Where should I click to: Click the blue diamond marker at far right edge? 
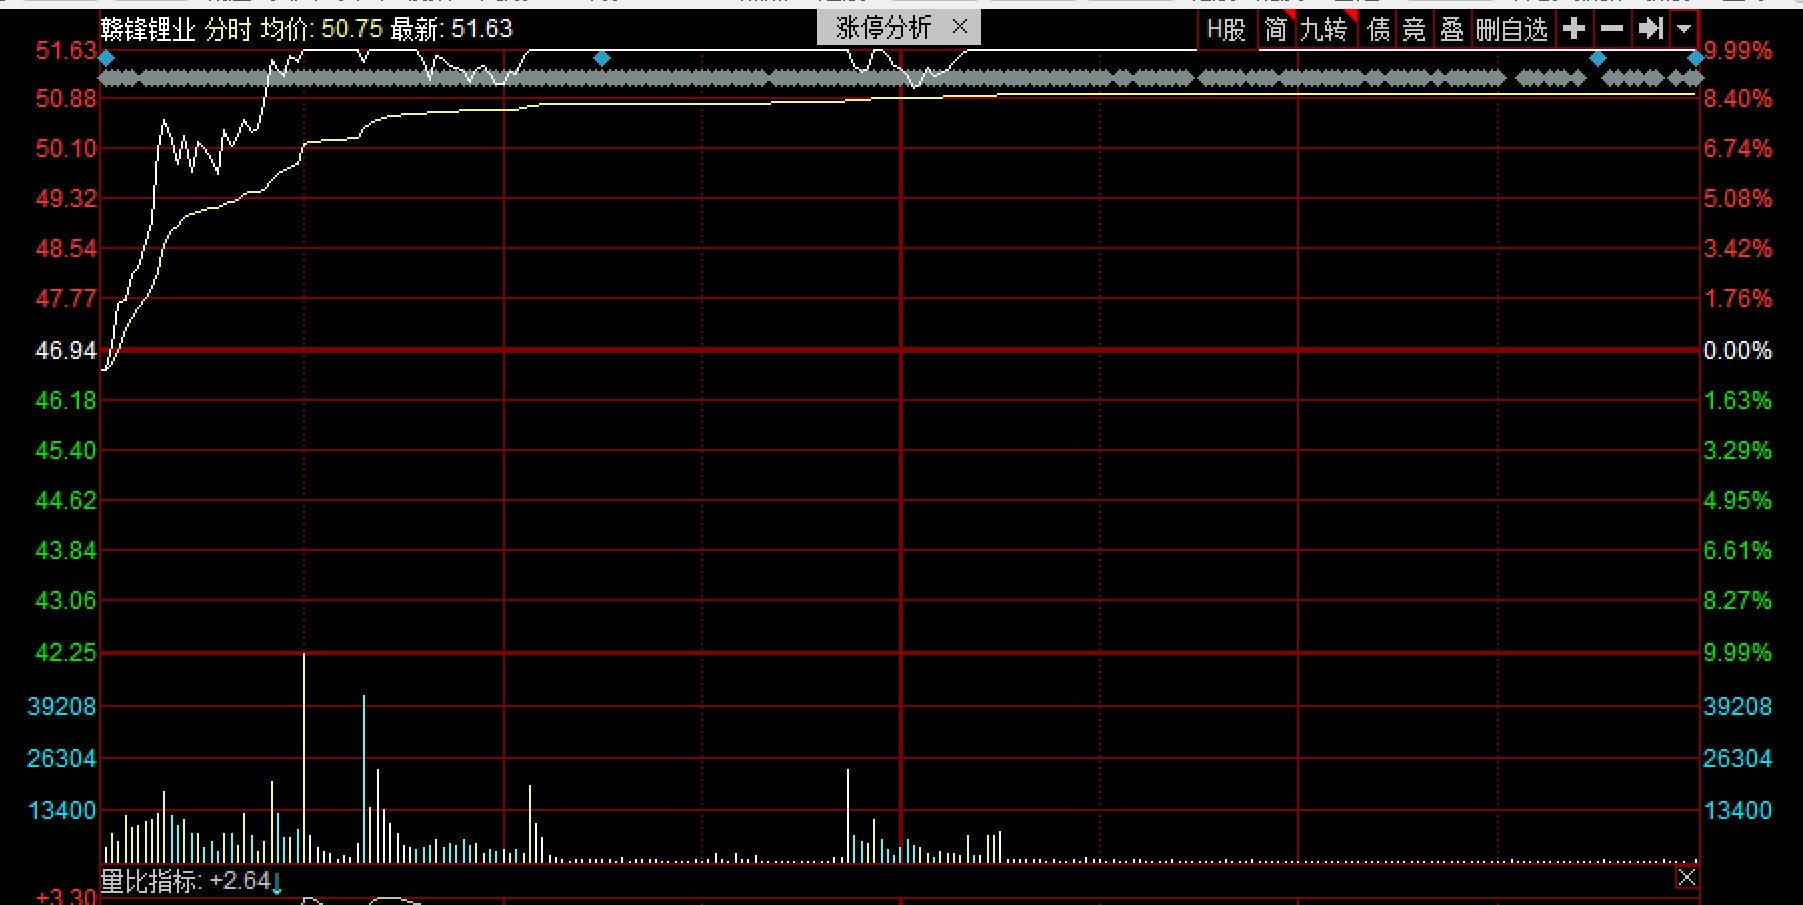coord(1695,59)
